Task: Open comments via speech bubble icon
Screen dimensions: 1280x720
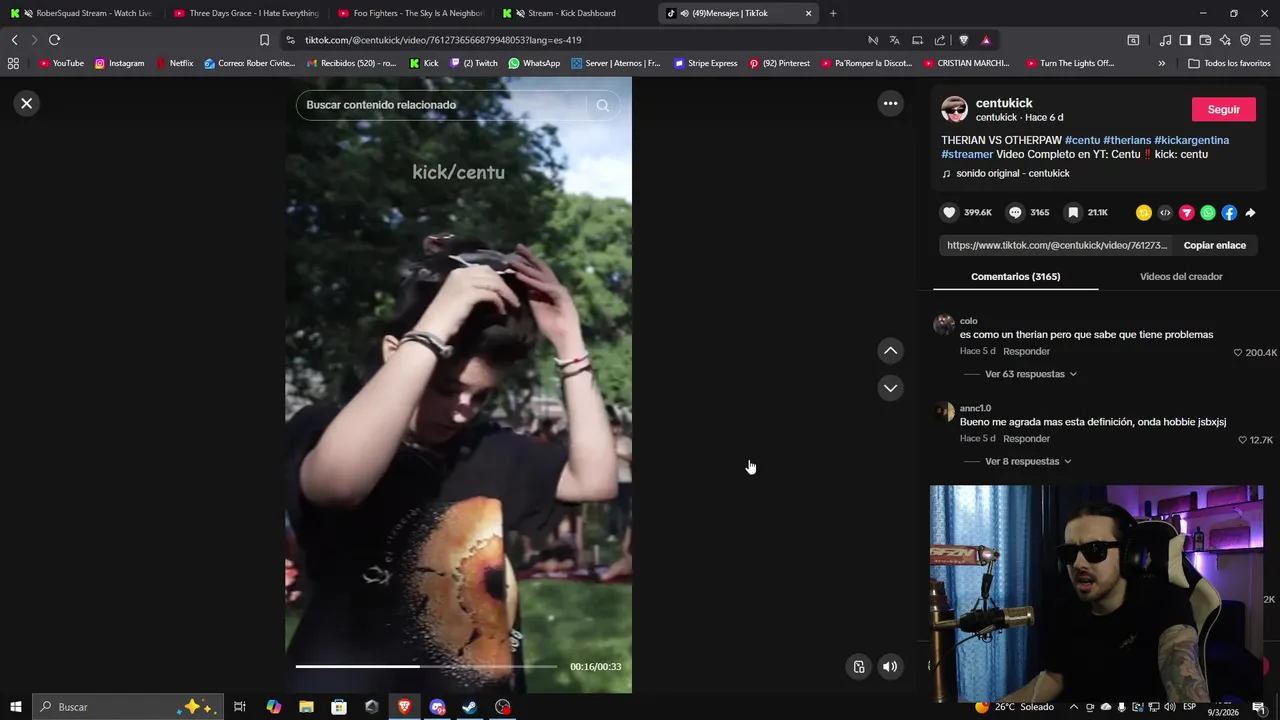Action: point(1015,212)
